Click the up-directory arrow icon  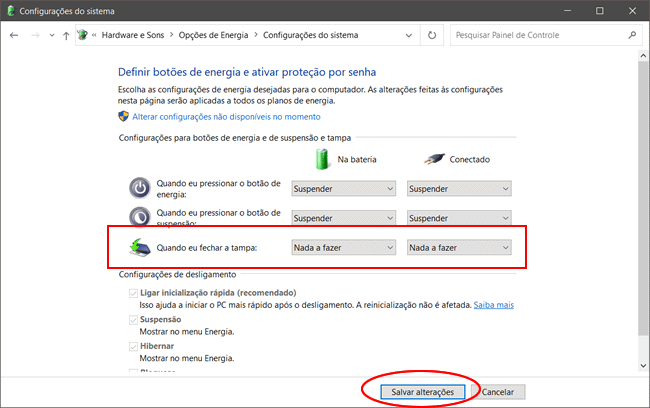66,35
